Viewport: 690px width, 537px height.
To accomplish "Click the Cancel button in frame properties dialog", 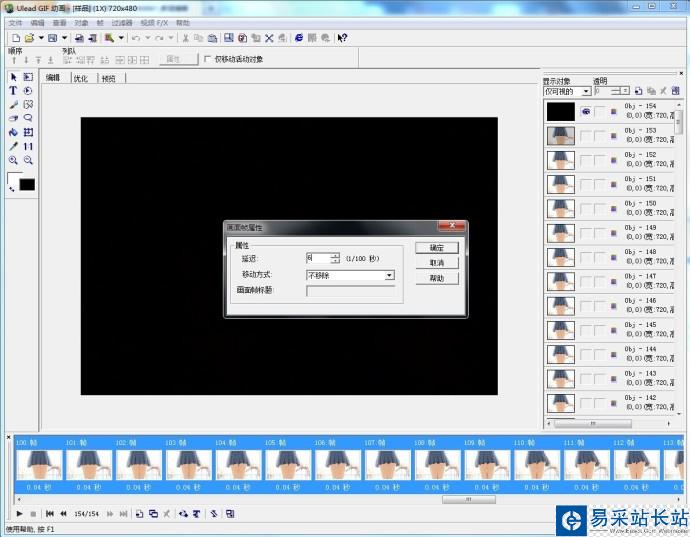I will pyautogui.click(x=437, y=263).
